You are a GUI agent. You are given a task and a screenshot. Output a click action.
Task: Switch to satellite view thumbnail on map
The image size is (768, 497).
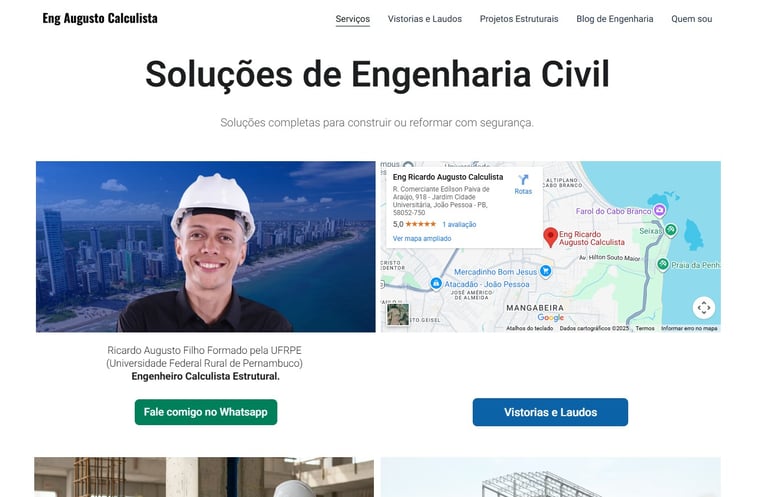tap(398, 314)
